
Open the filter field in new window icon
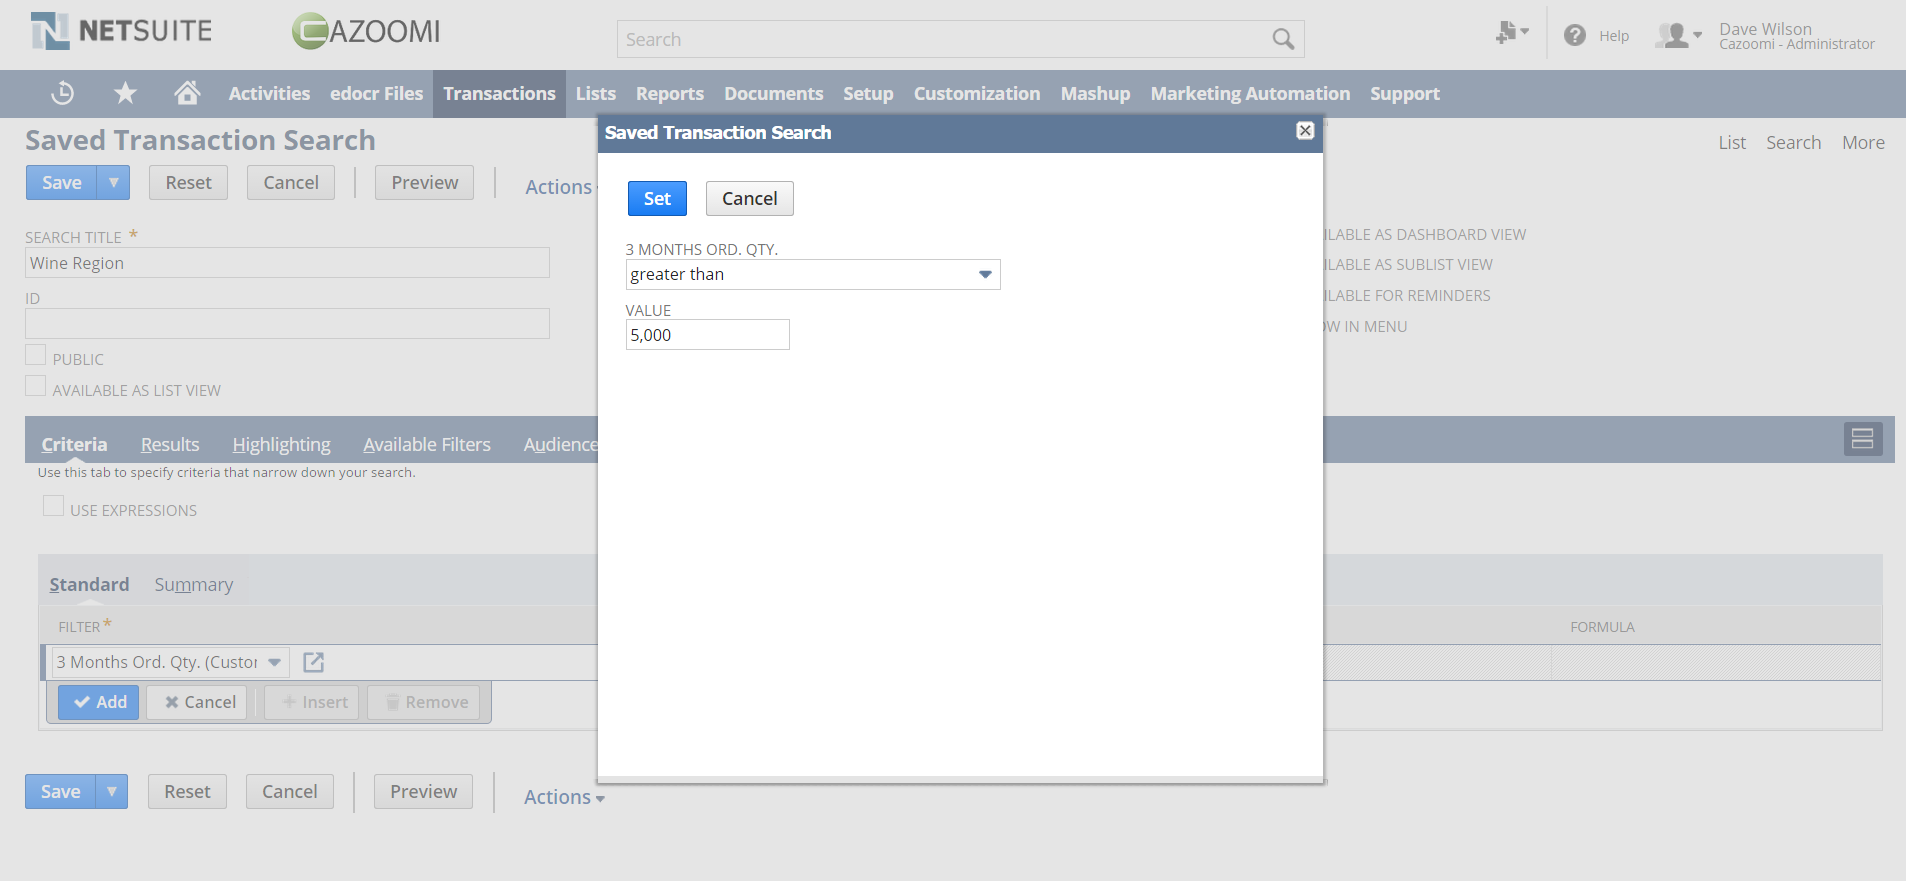(x=313, y=662)
